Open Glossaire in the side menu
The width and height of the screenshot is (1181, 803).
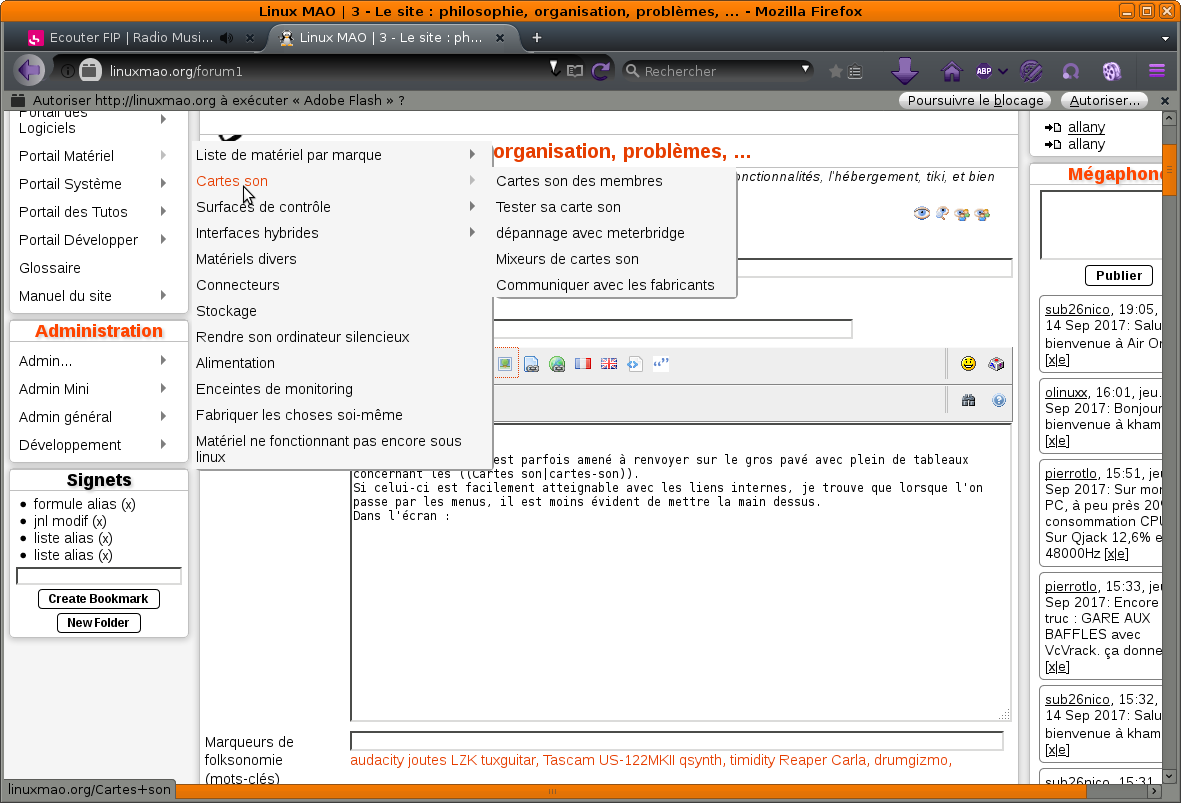point(50,267)
